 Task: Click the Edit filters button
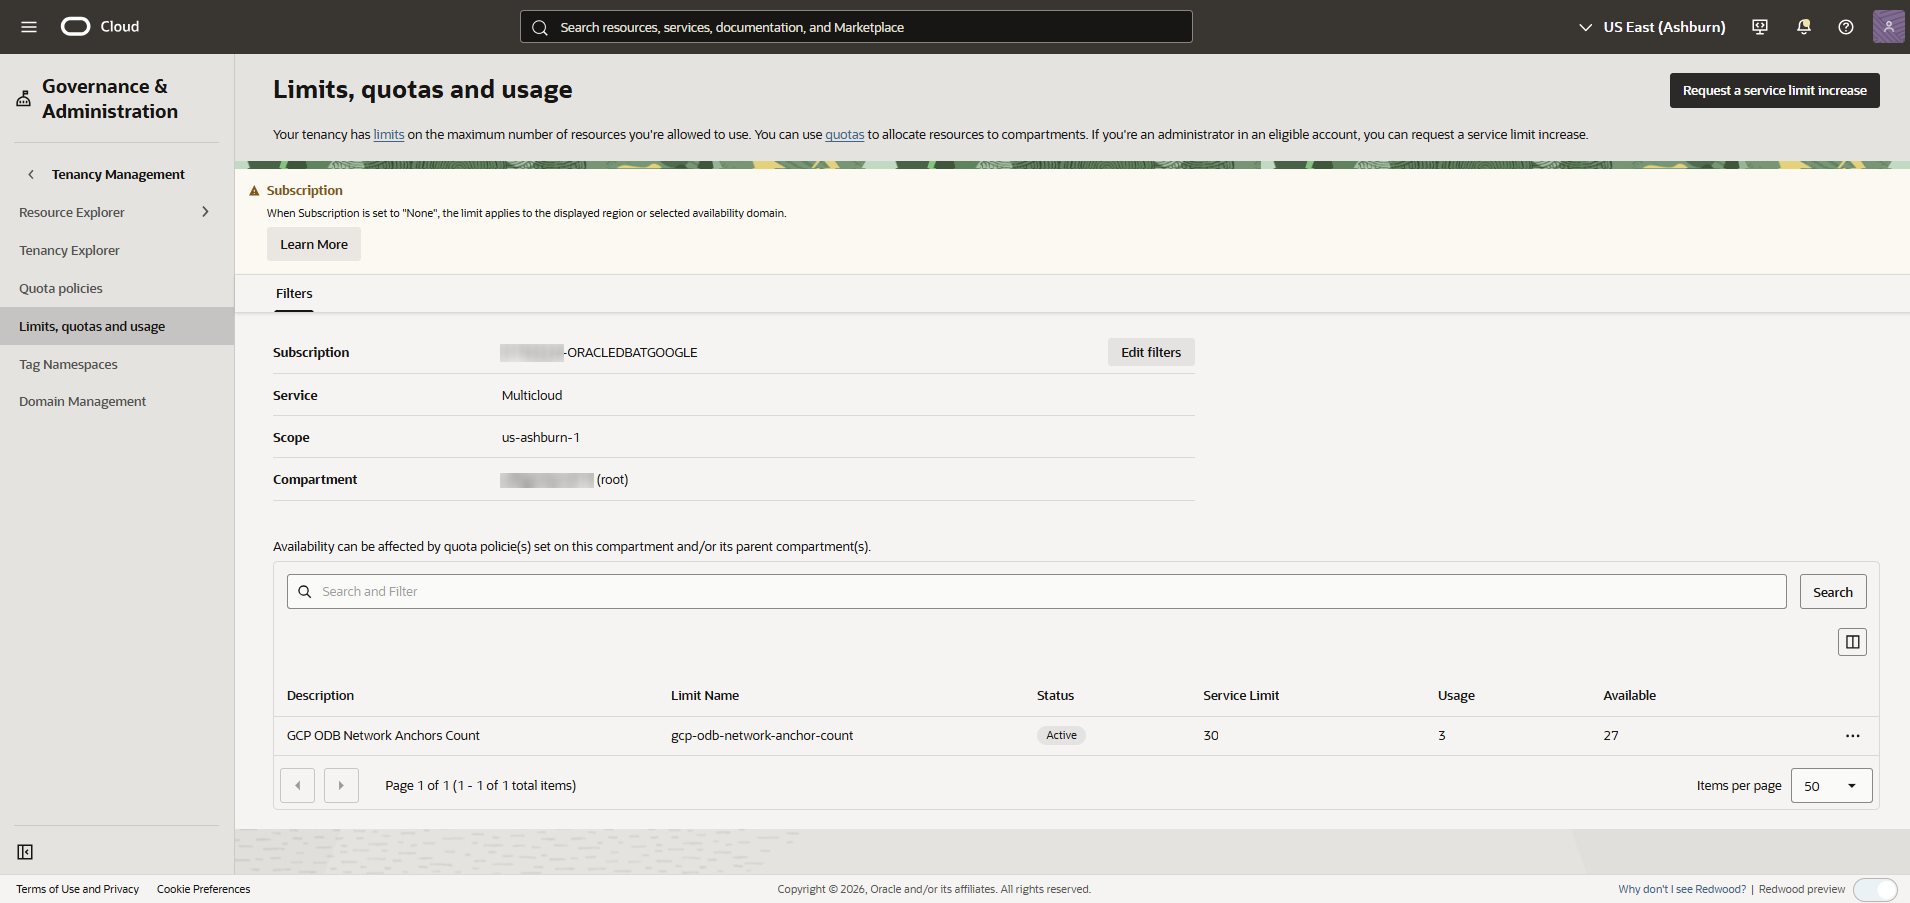pyautogui.click(x=1151, y=352)
